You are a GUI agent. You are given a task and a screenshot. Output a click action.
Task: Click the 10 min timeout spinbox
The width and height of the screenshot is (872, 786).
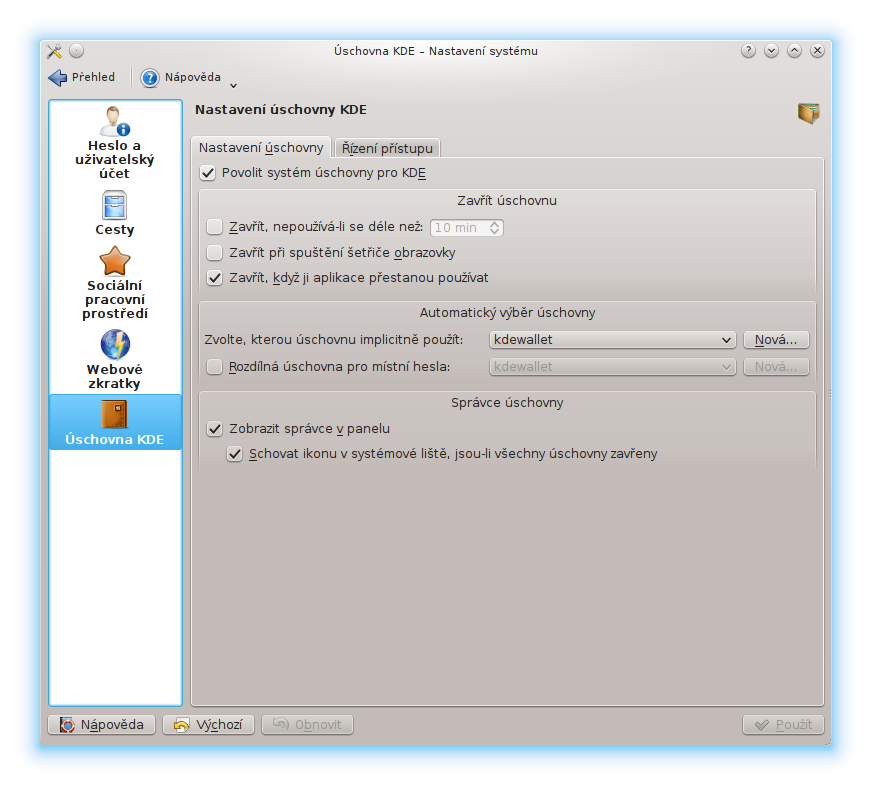(467, 228)
